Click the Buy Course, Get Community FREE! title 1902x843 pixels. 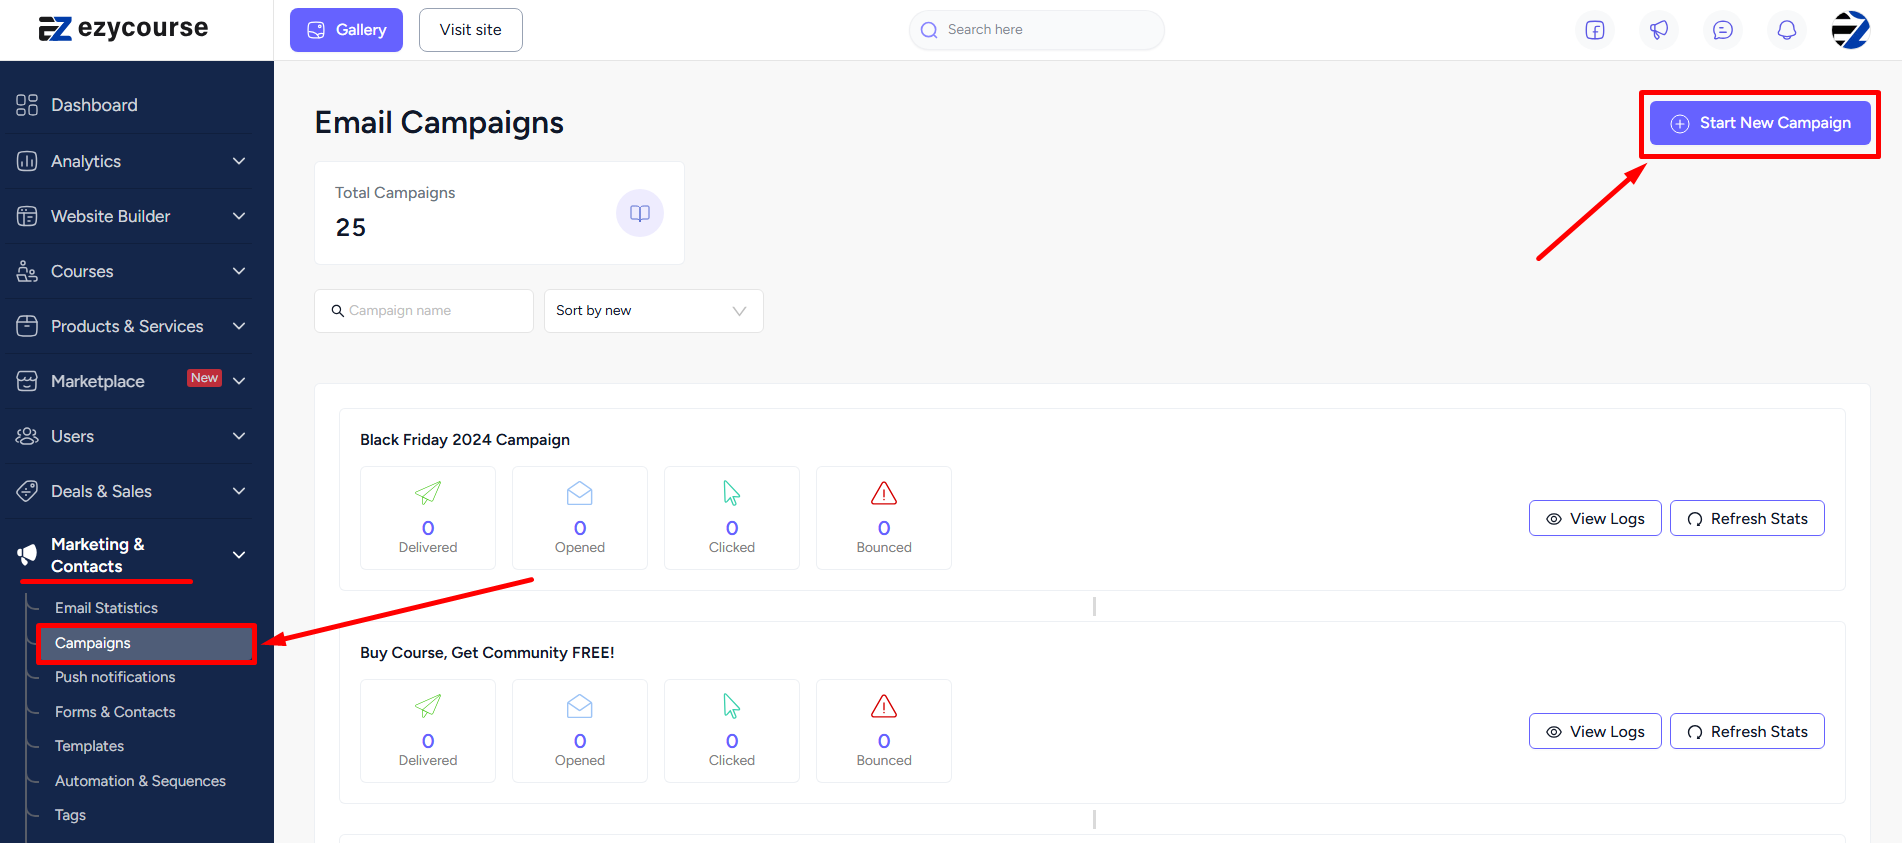487,653
